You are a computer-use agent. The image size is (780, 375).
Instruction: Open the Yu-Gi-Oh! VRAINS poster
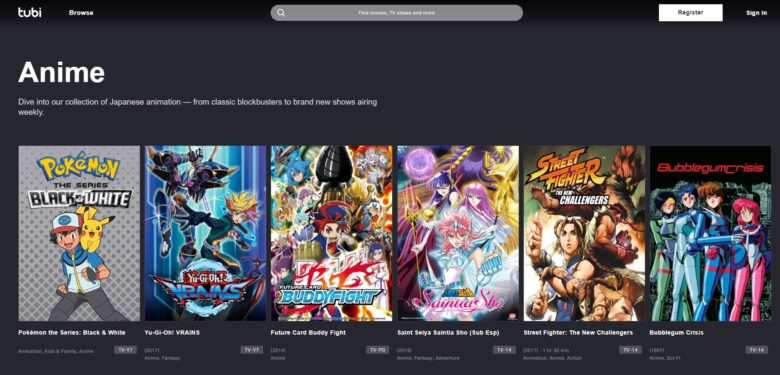[x=205, y=233]
